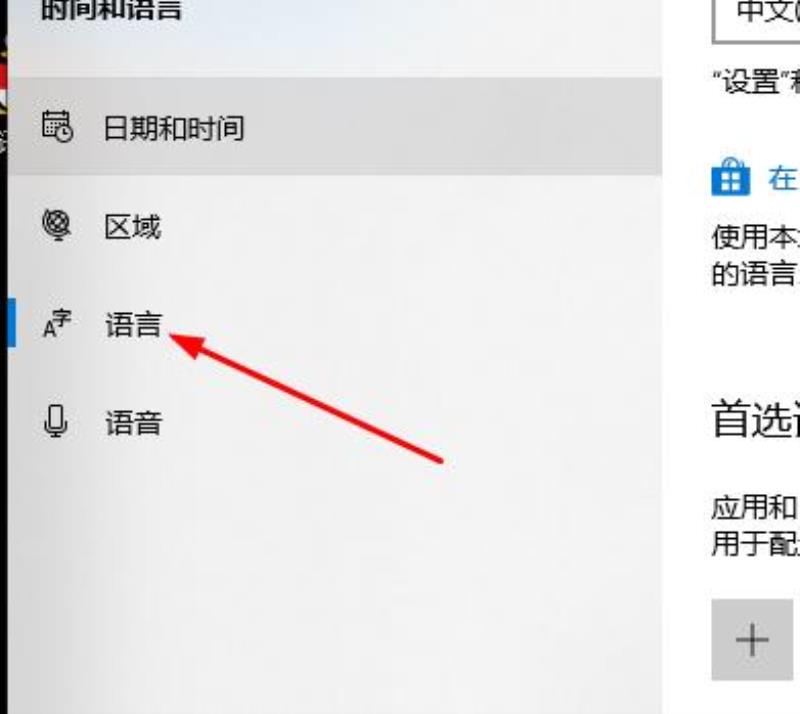The image size is (800, 714).
Task: Click the text line starting with 用于配
Action: [x=756, y=544]
